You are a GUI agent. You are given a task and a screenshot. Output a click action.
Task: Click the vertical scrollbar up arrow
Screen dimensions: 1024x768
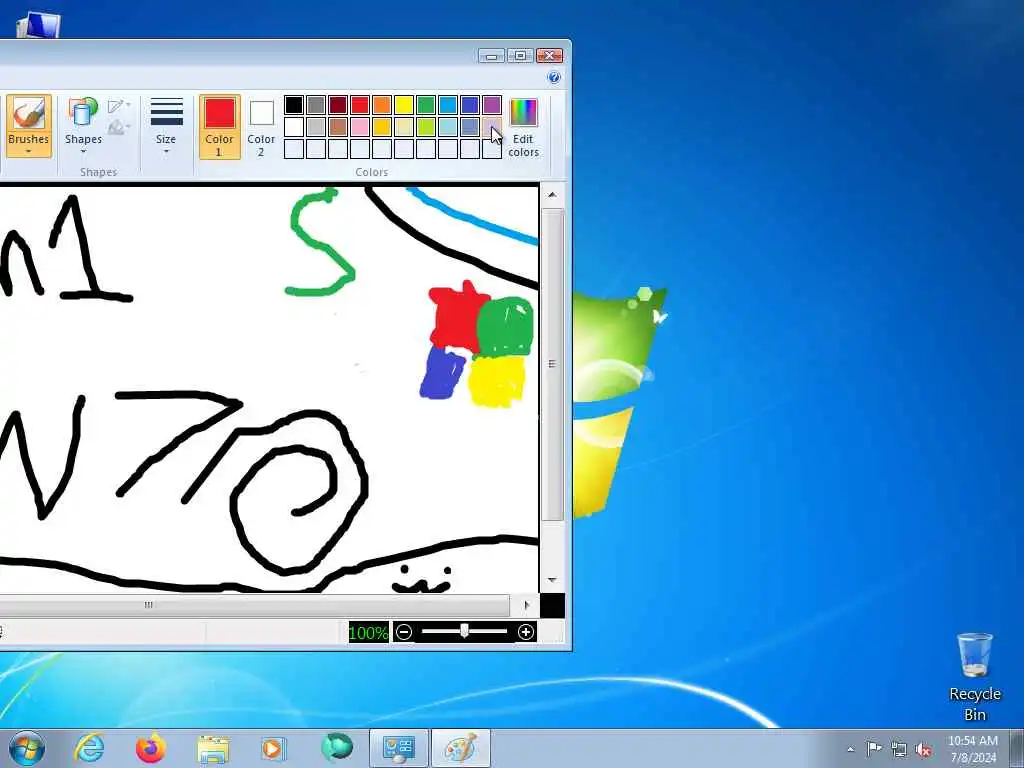552,195
